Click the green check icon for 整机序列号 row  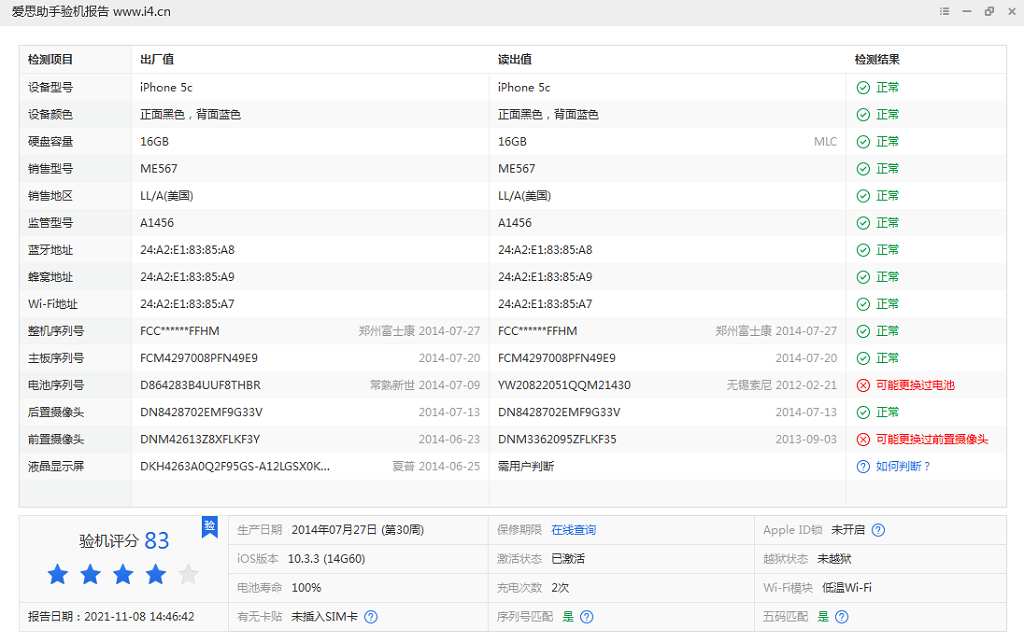(863, 332)
